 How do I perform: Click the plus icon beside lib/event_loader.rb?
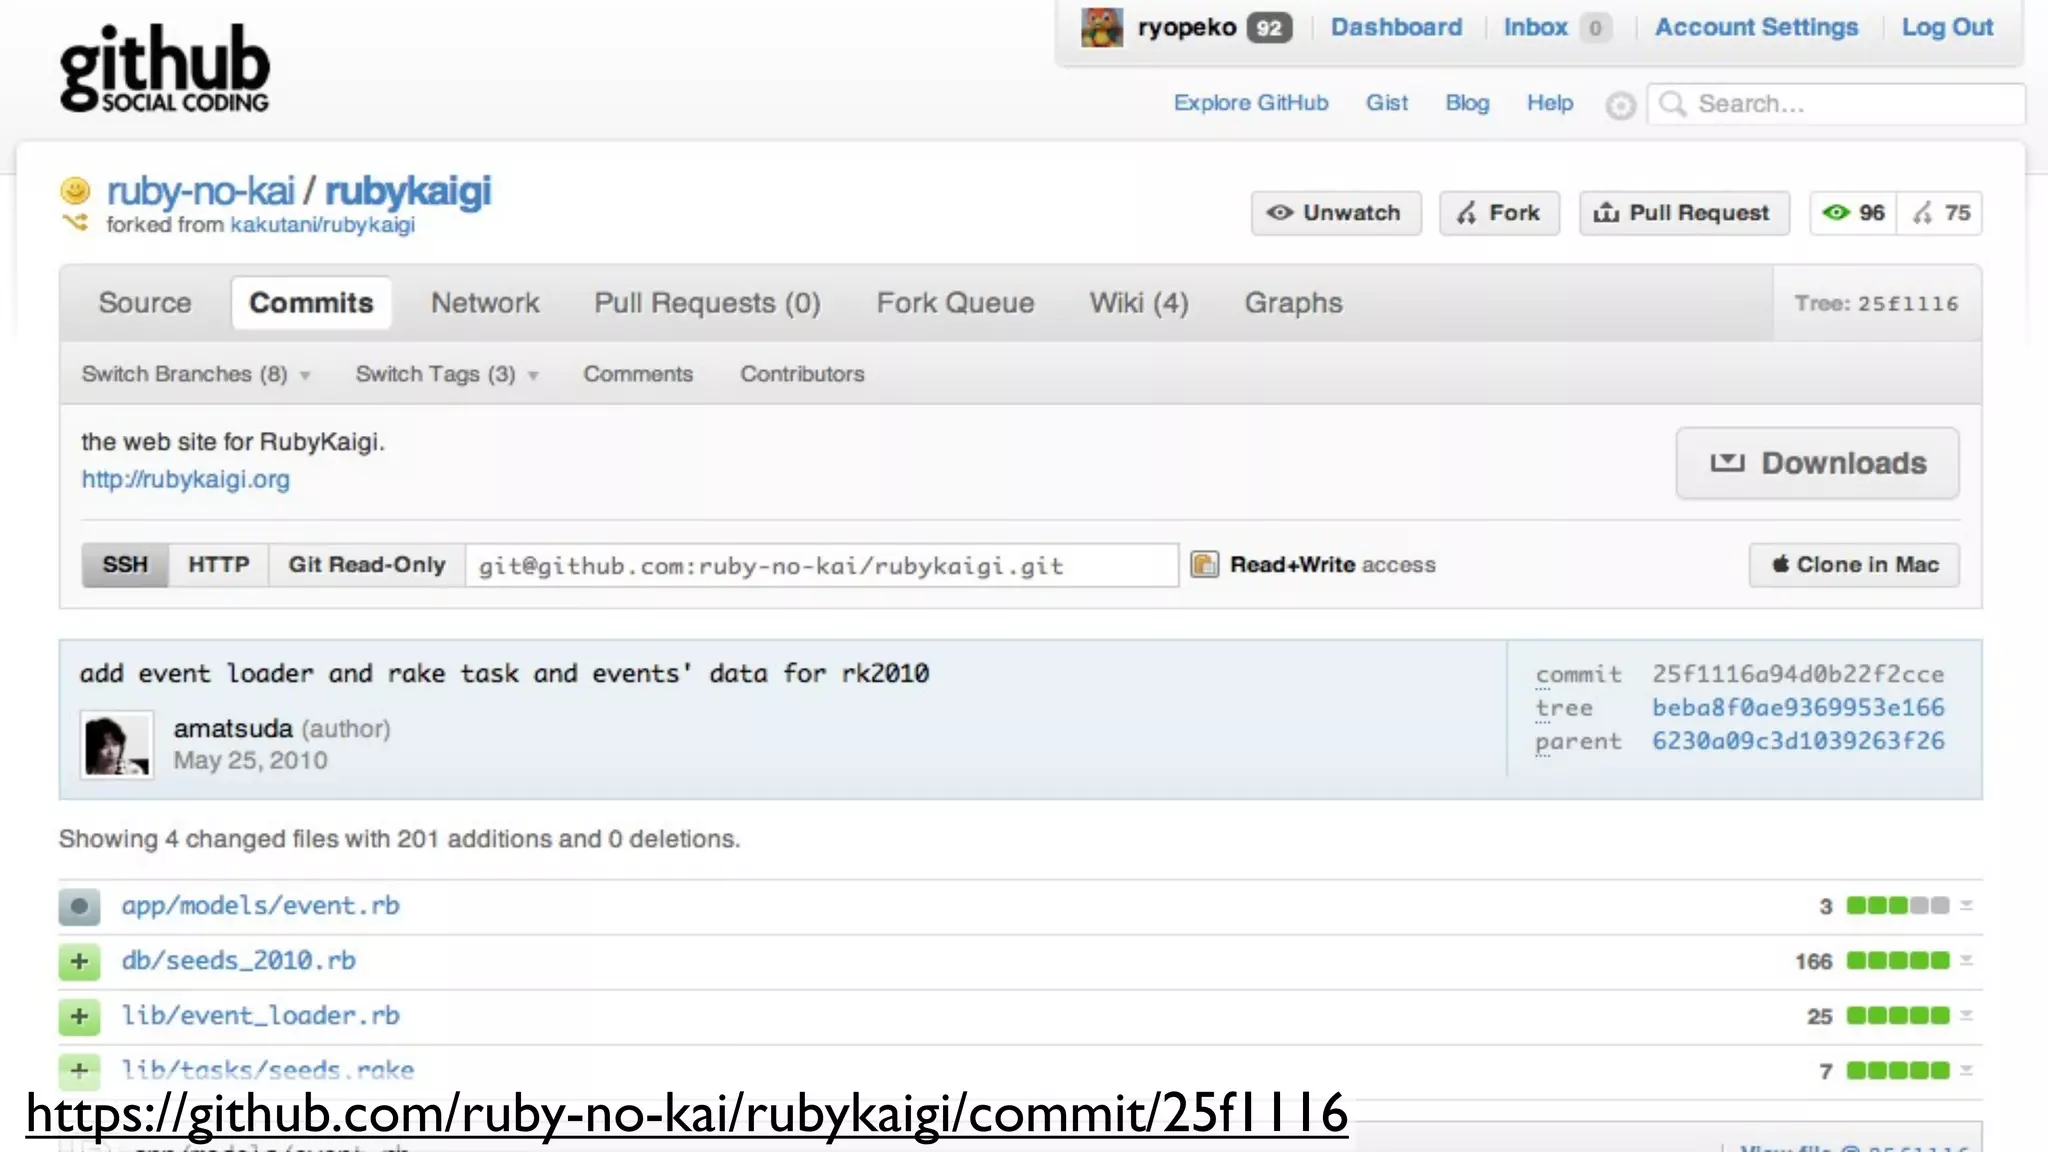[x=79, y=1017]
